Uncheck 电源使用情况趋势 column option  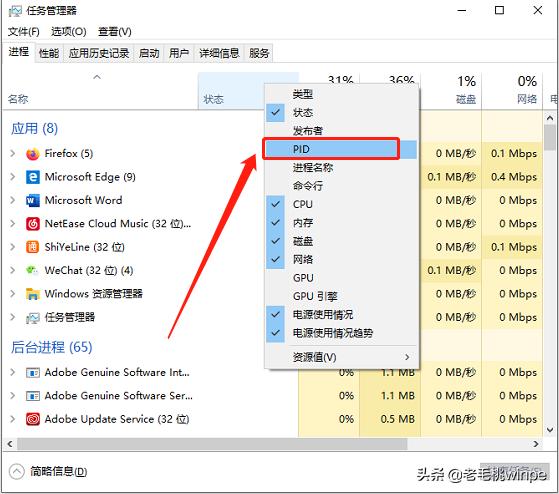(275, 333)
